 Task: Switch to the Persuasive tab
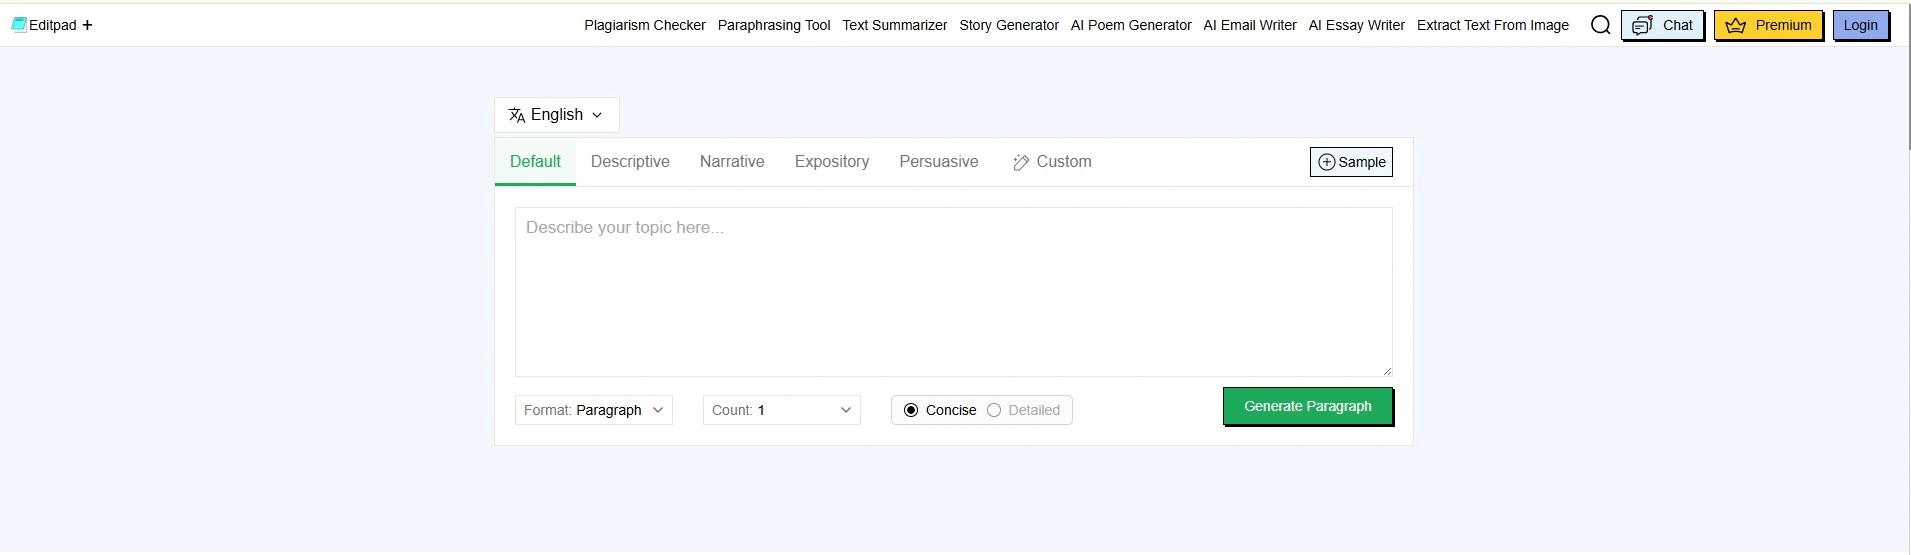938,162
